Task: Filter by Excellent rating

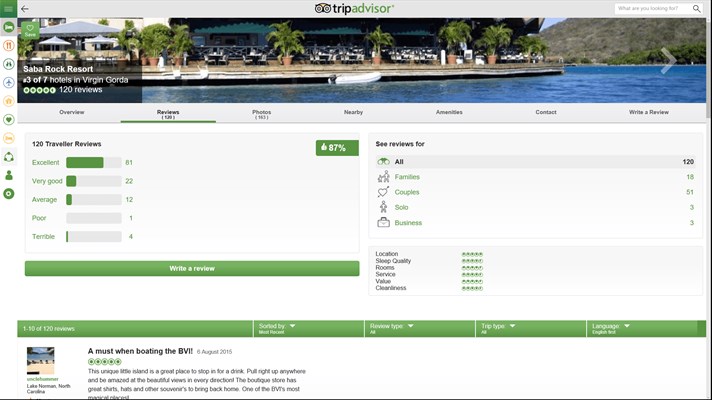Action: click(45, 163)
